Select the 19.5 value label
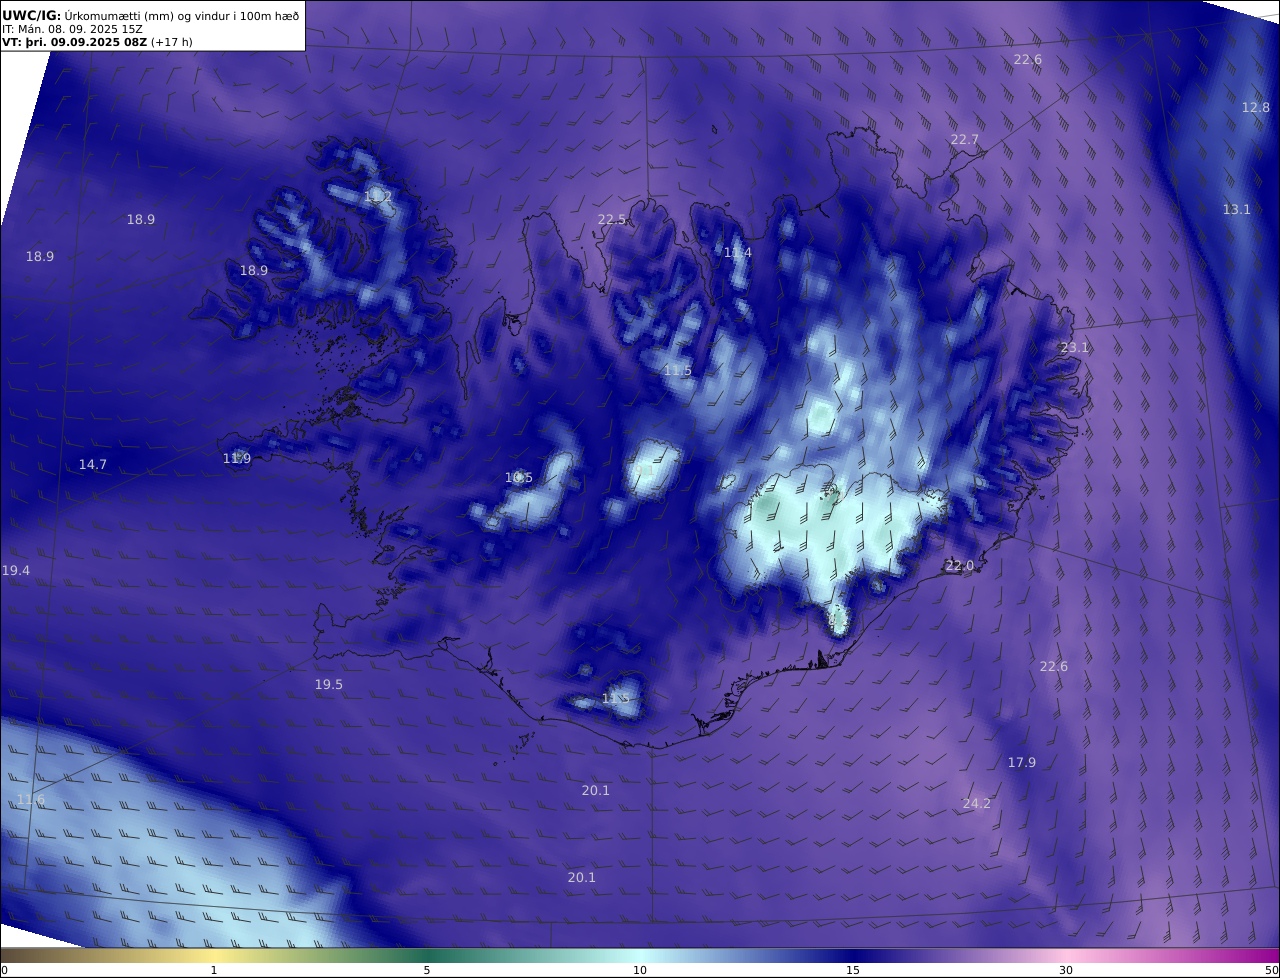 (329, 685)
